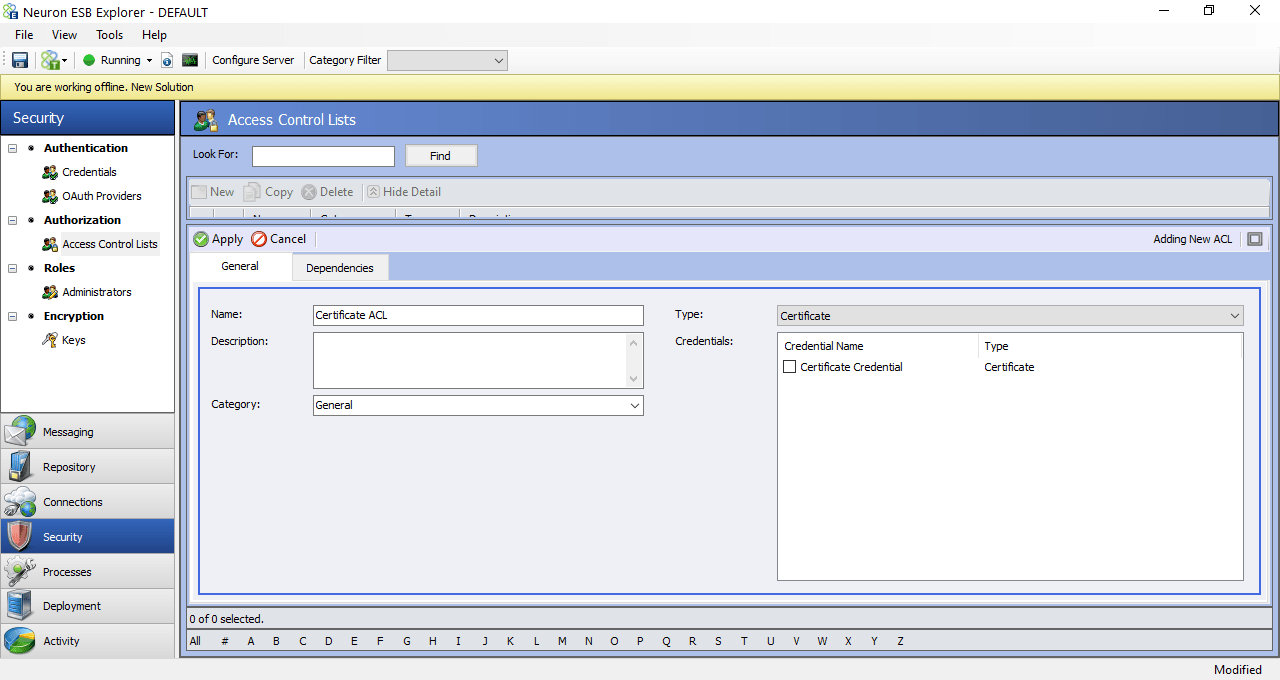Open the View menu

point(64,35)
